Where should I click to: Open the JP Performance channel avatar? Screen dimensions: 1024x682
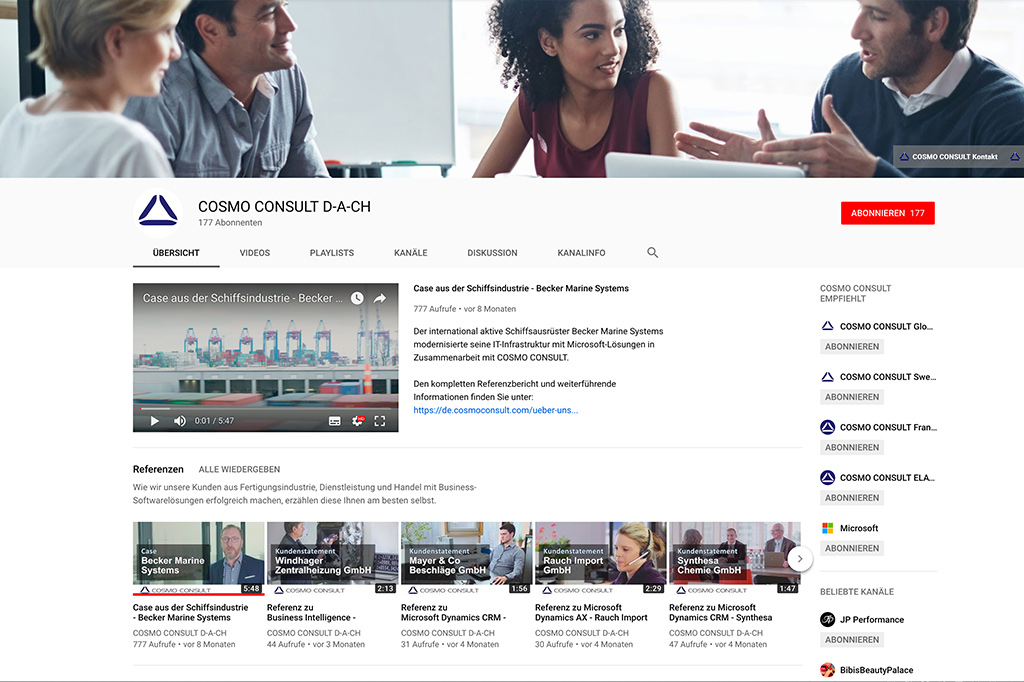pyautogui.click(x=828, y=619)
